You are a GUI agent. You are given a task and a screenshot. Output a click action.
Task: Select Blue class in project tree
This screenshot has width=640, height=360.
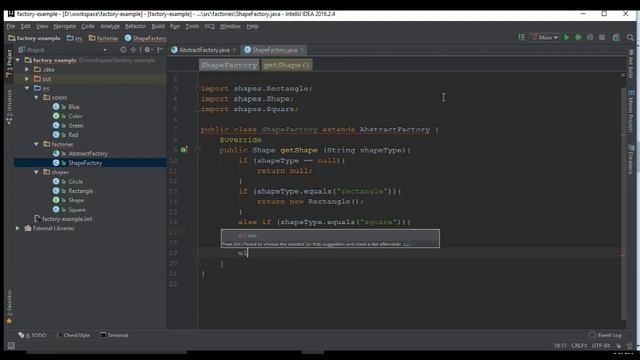pos(74,107)
